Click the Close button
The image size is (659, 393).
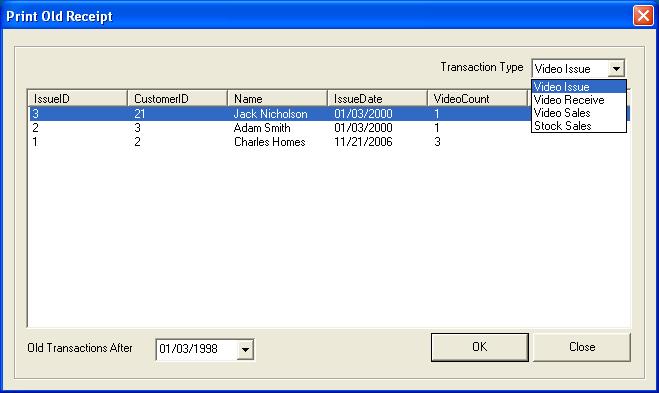pos(582,347)
